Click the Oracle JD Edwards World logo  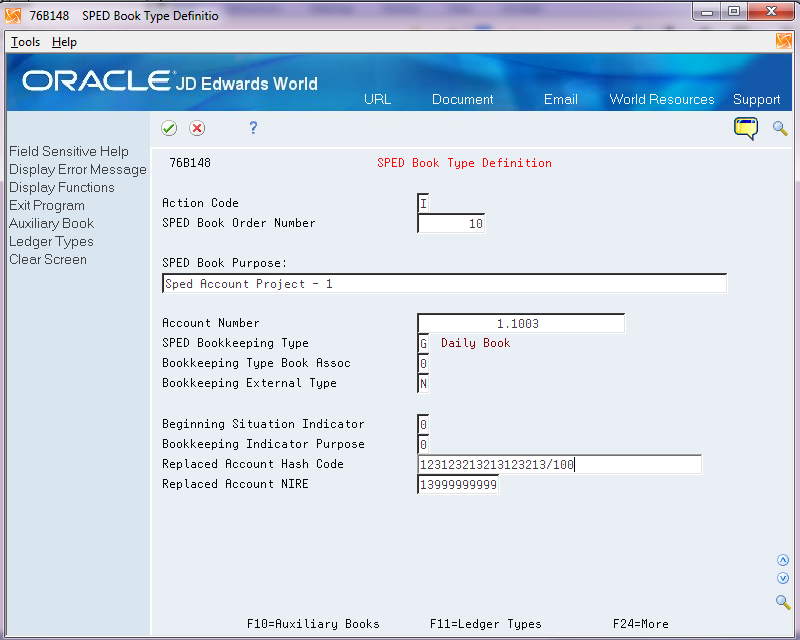point(170,82)
